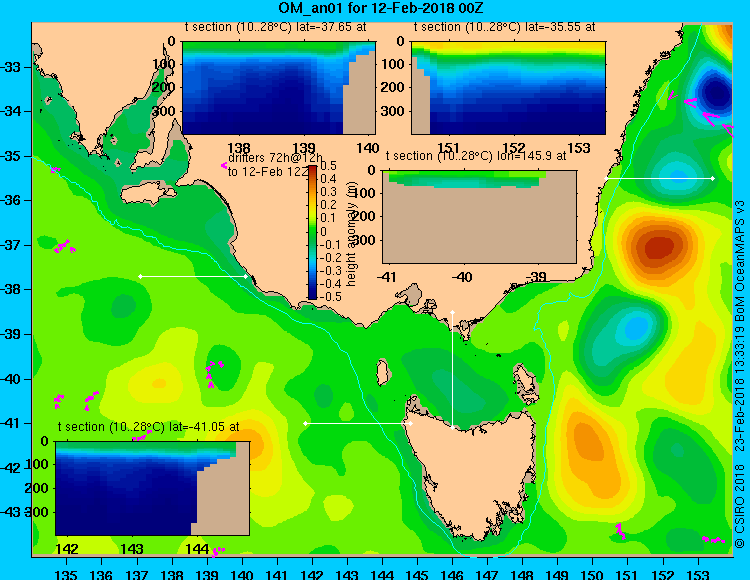Click the 150 longitude axis label
The height and width of the screenshot is (580, 750).
click(x=592, y=574)
